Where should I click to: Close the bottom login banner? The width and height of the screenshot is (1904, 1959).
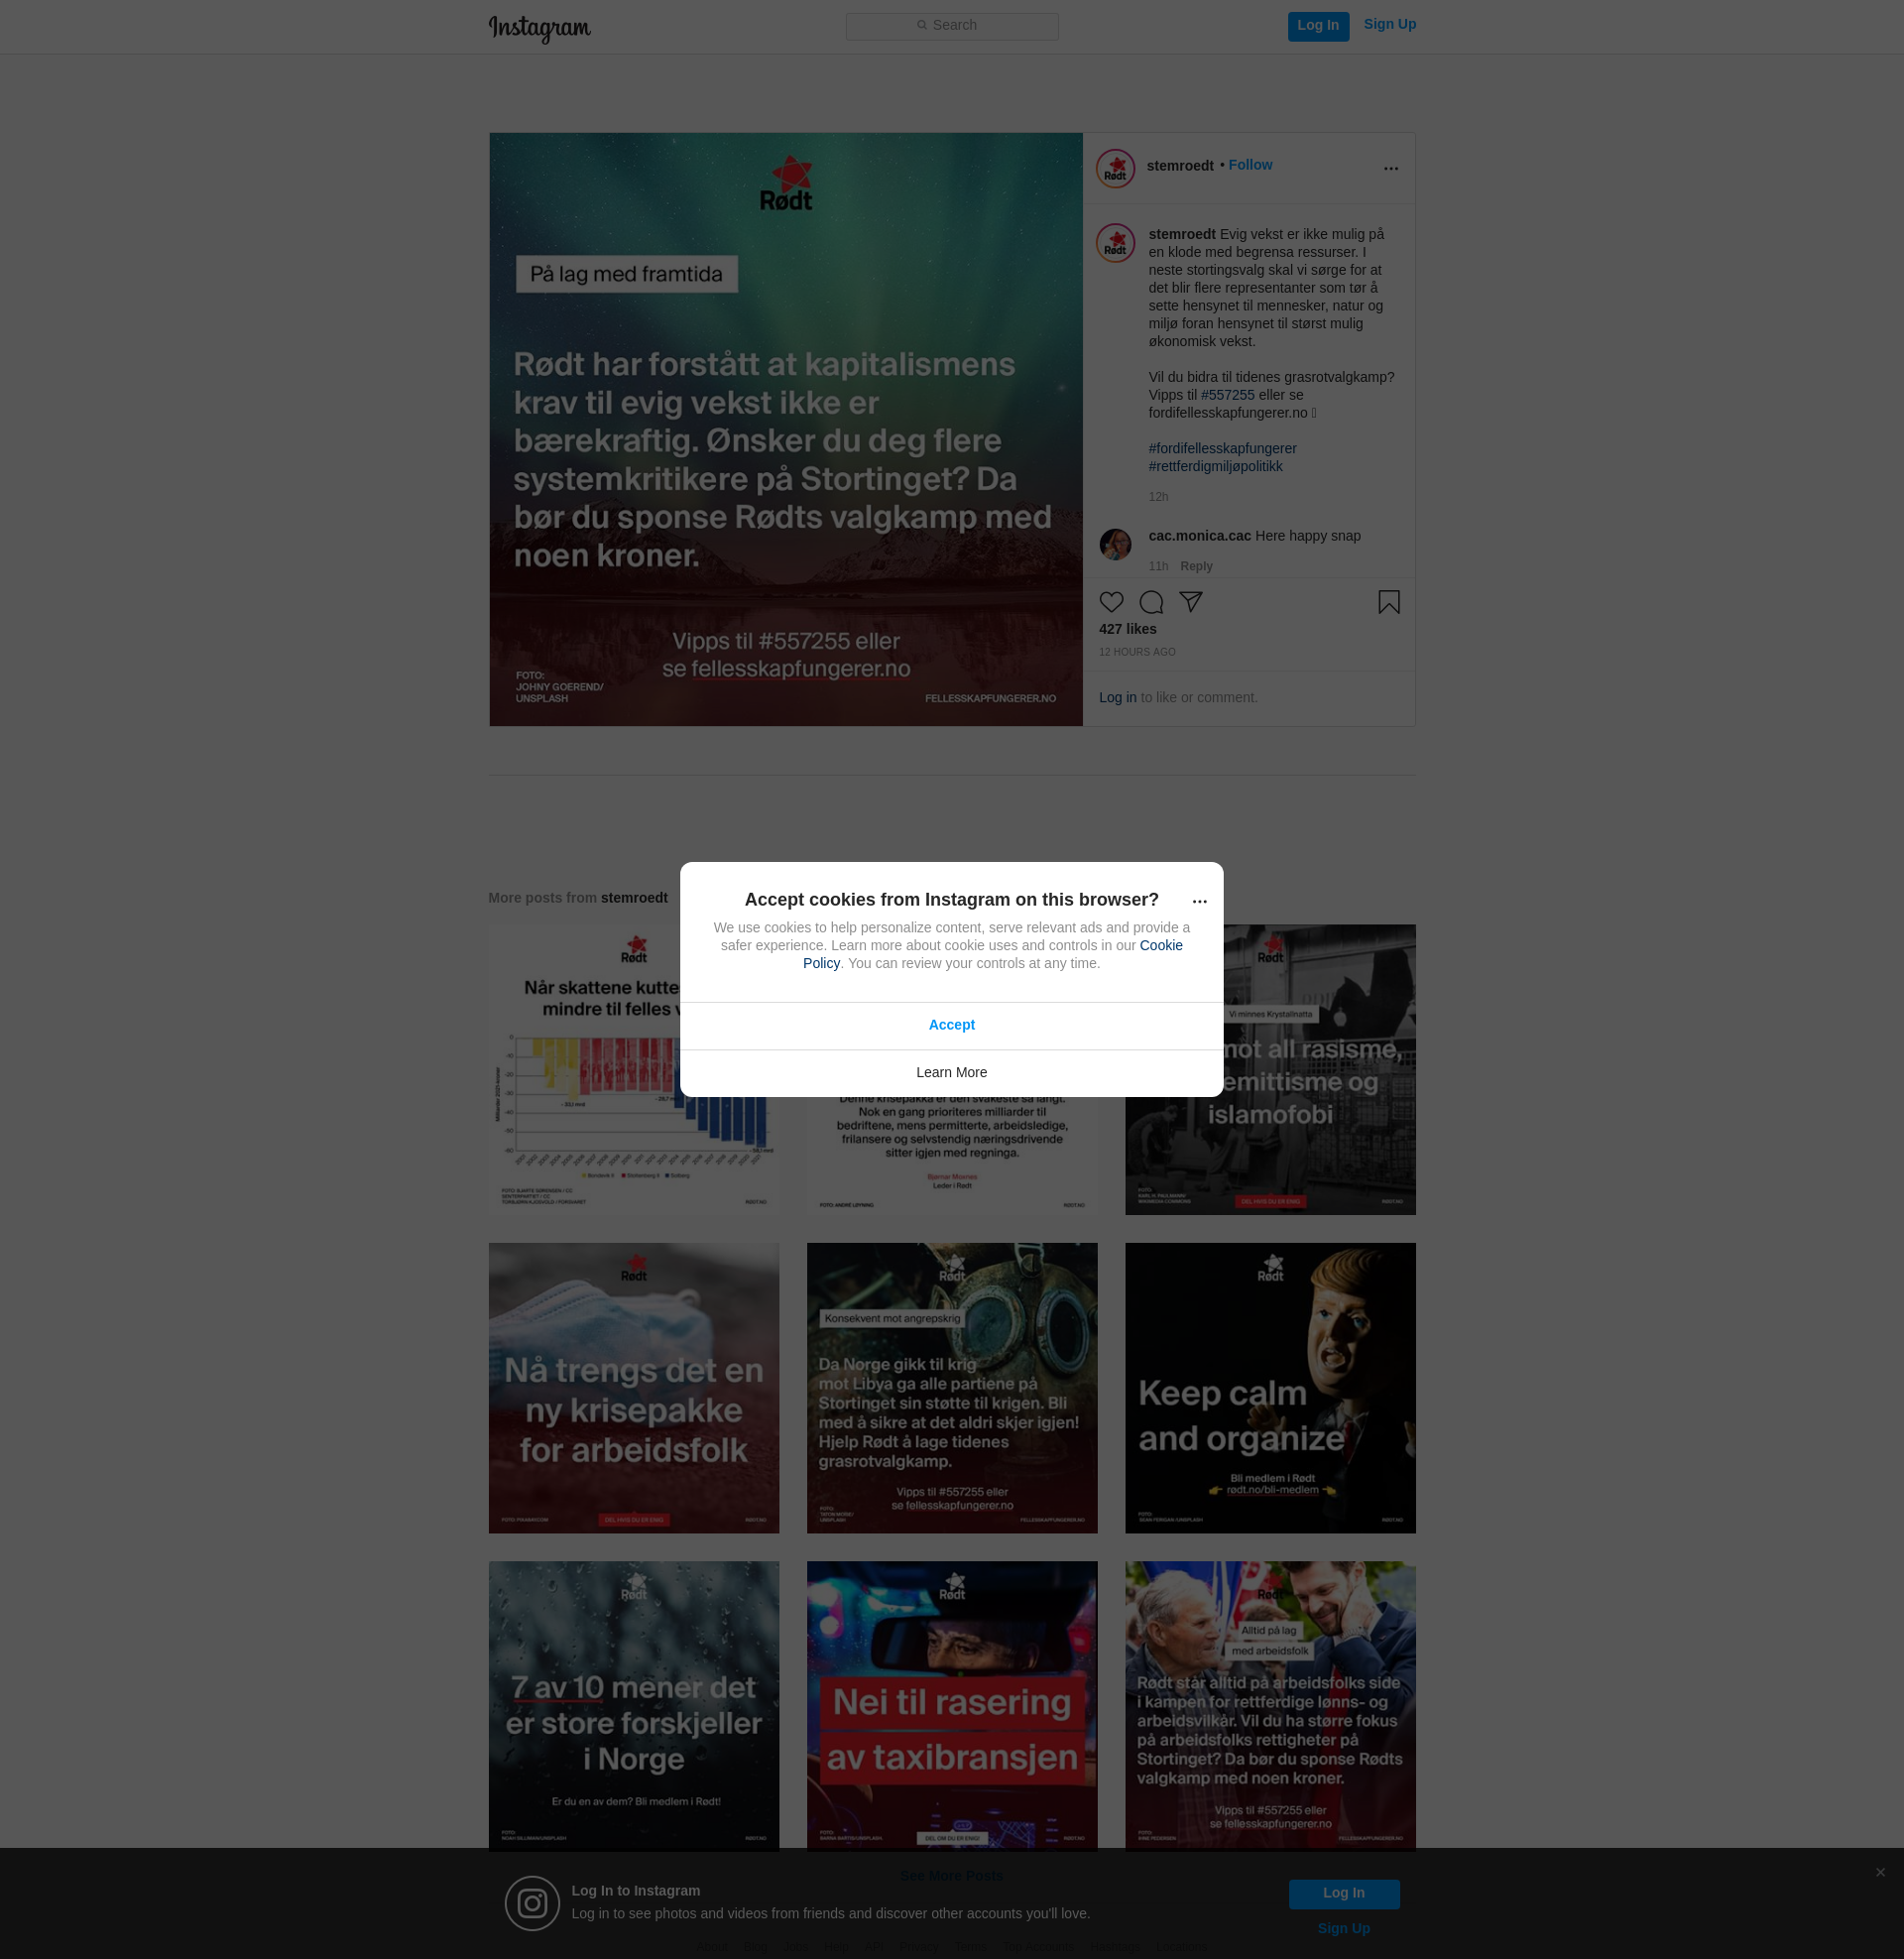(x=1880, y=1872)
